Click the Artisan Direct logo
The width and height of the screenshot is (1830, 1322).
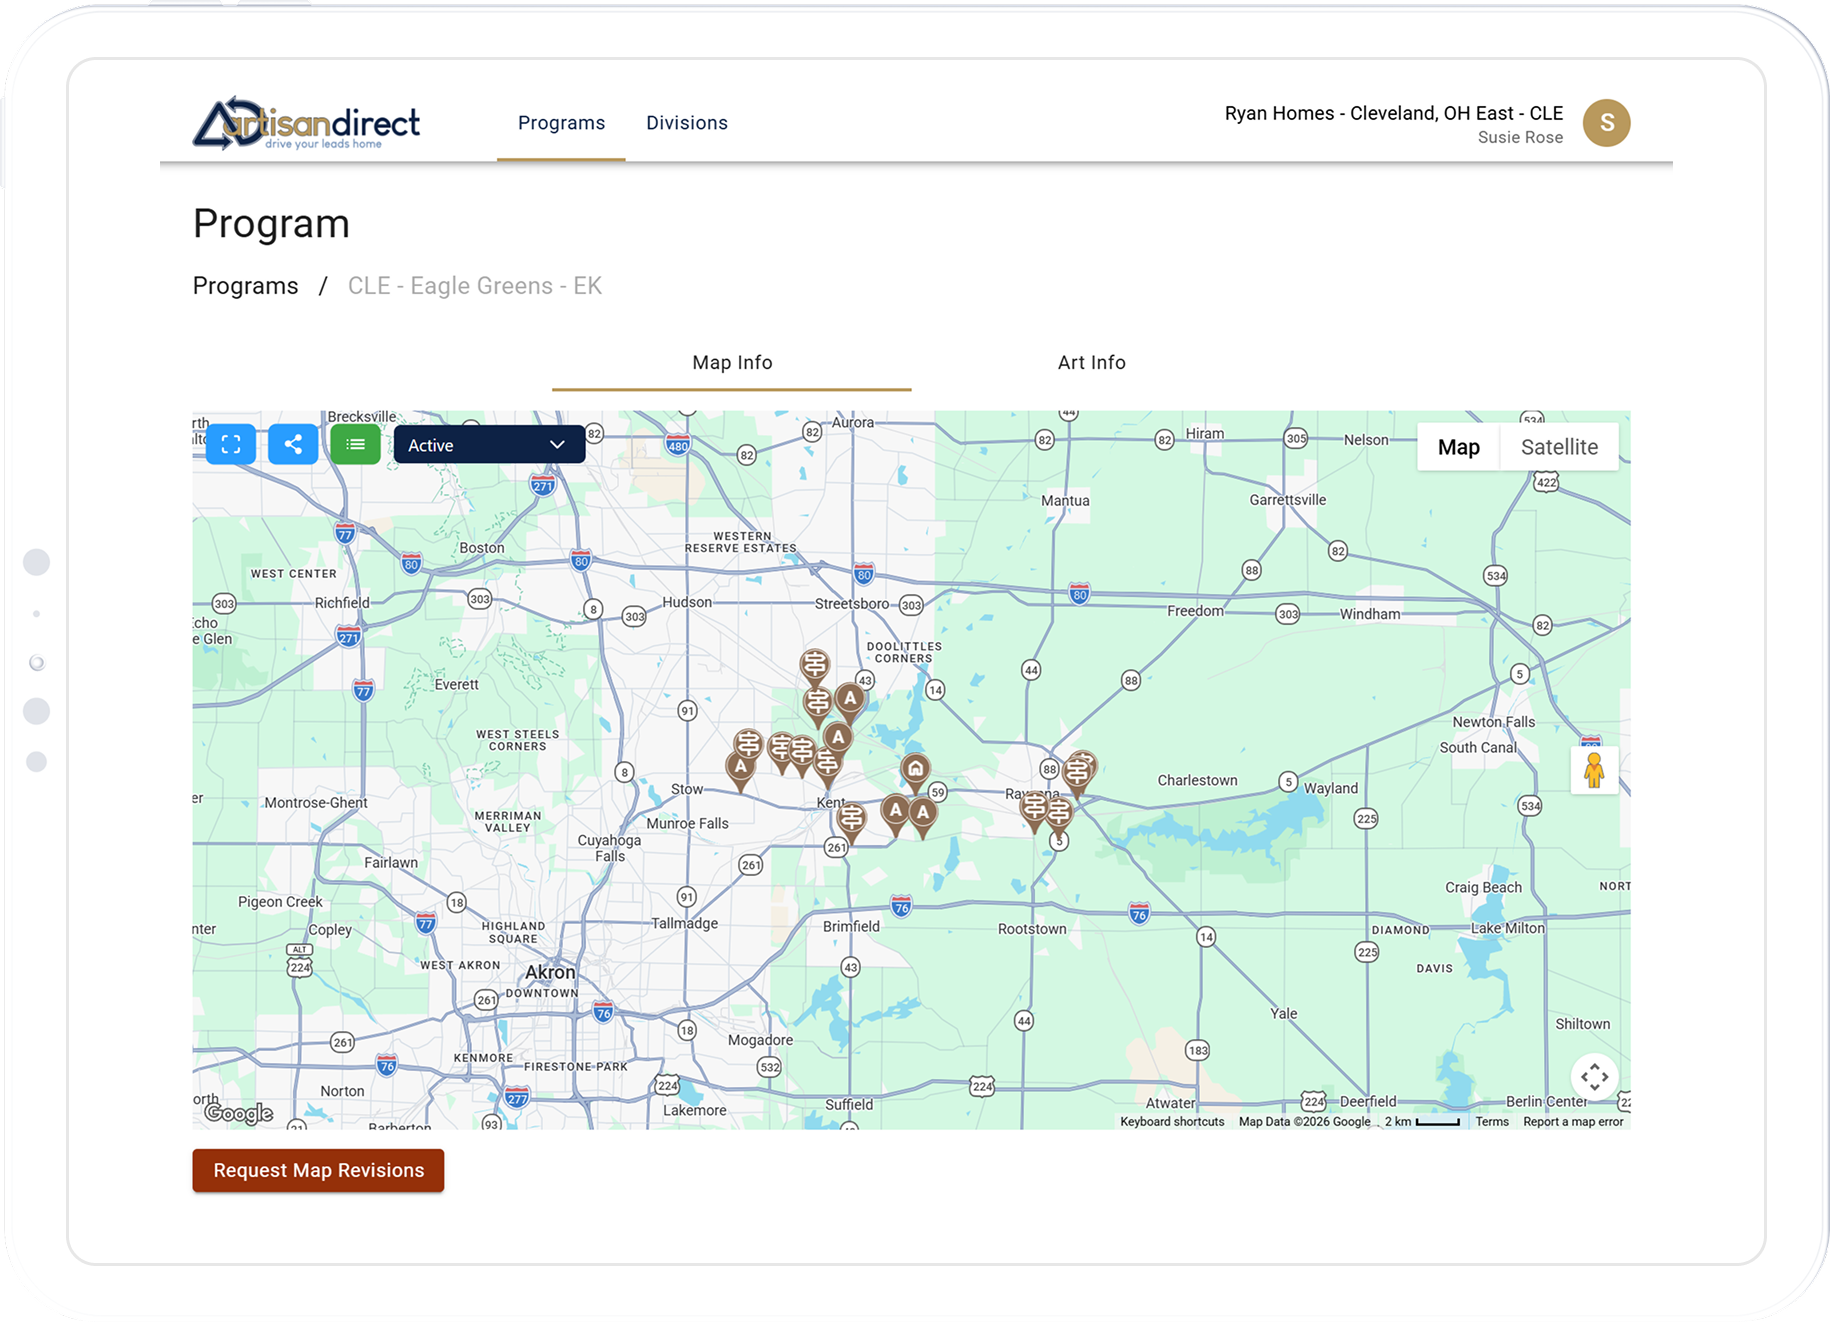305,123
